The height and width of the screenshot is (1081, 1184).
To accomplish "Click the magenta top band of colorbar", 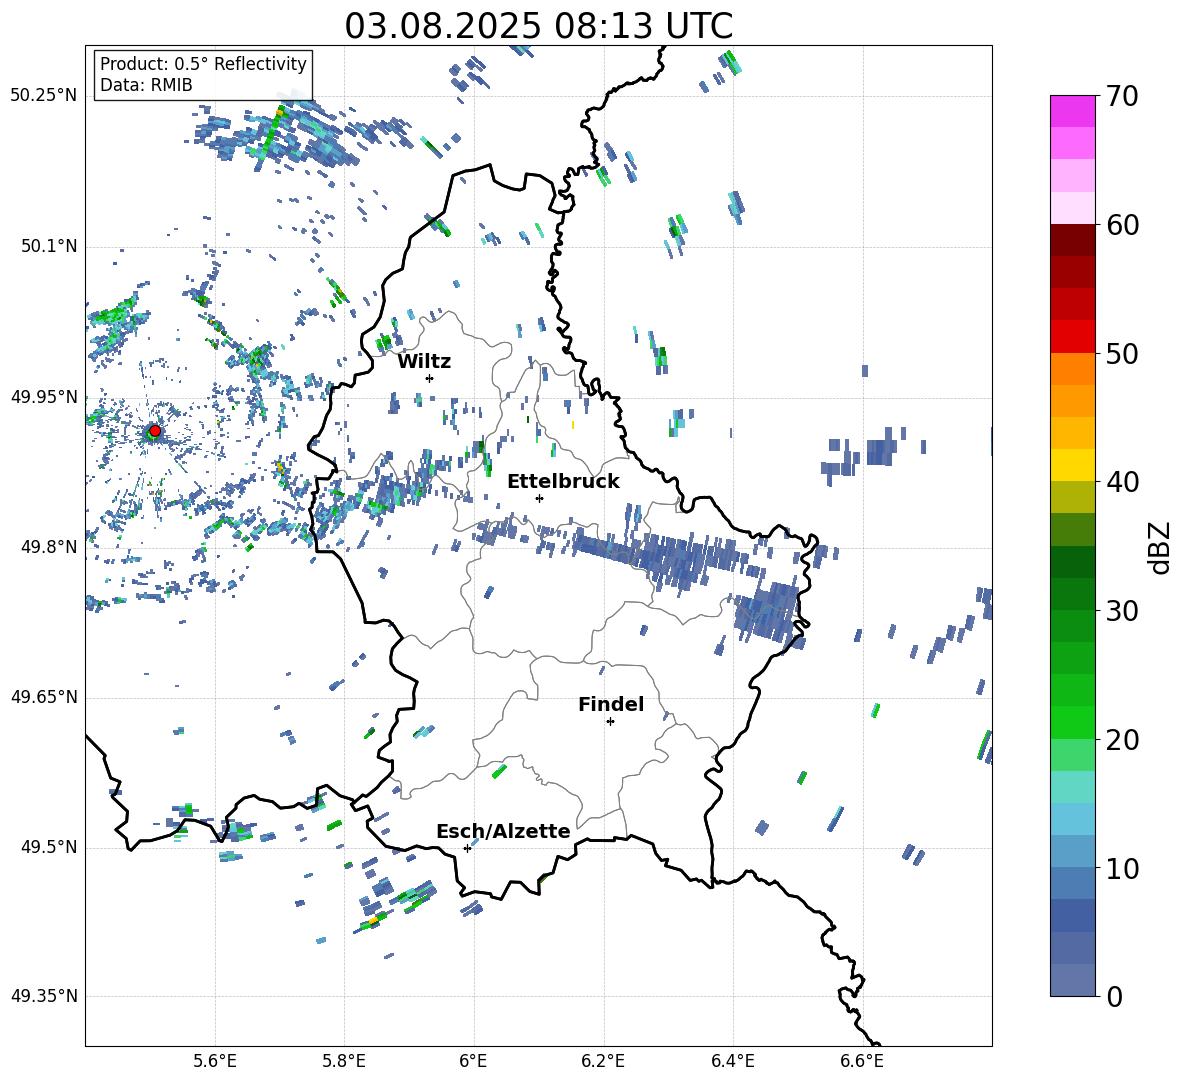I will click(x=1072, y=111).
